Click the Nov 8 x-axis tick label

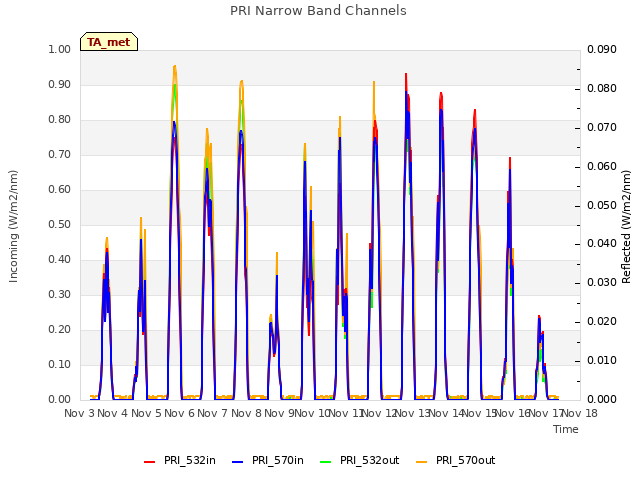coord(246,413)
